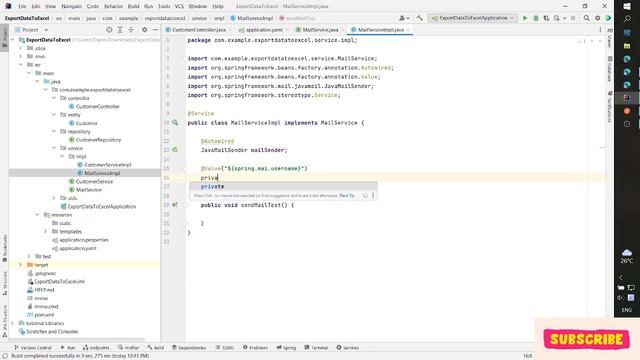Click Next Tip link in completion popup

347,196
